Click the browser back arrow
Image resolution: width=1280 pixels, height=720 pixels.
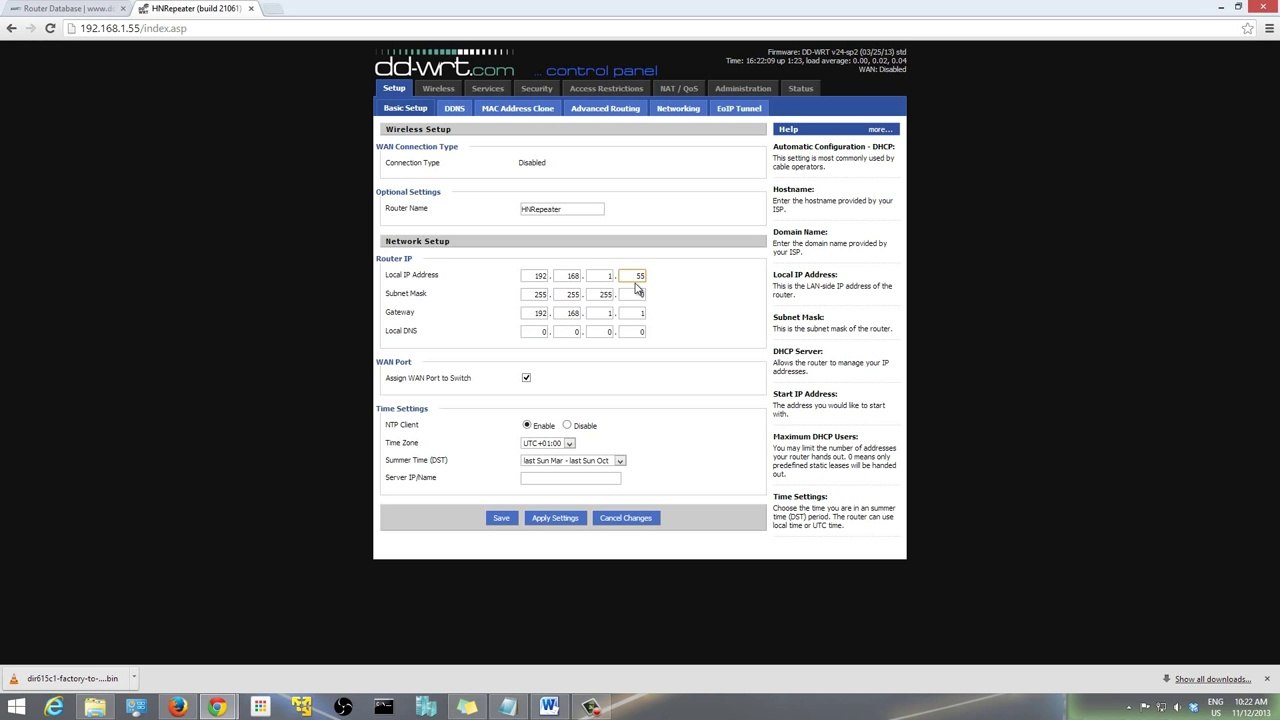[12, 28]
